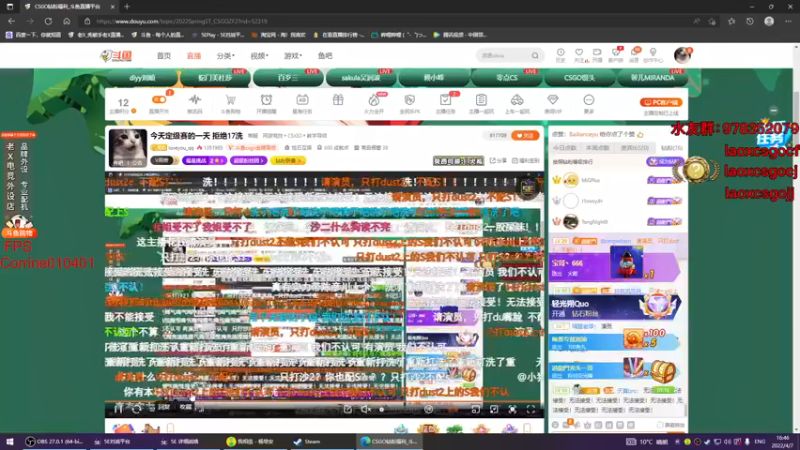800x450 pixels.
Task: Click the yellow 钻粉 badge button under the title
Action: pyautogui.click(x=288, y=161)
